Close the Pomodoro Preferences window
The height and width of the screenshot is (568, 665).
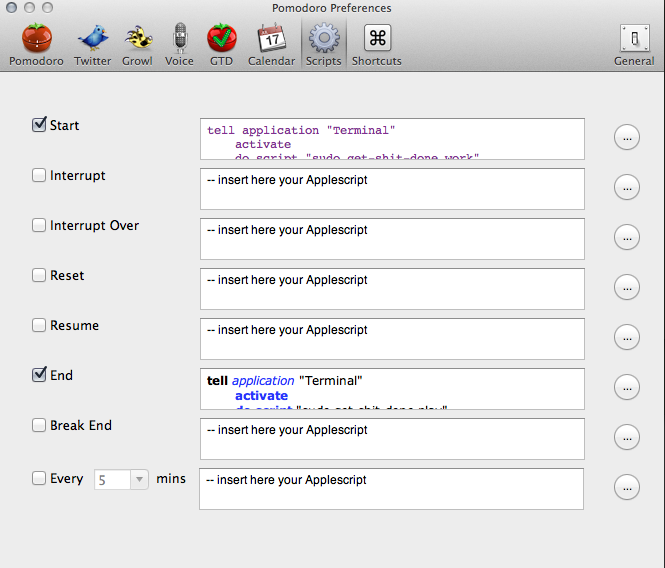point(11,8)
